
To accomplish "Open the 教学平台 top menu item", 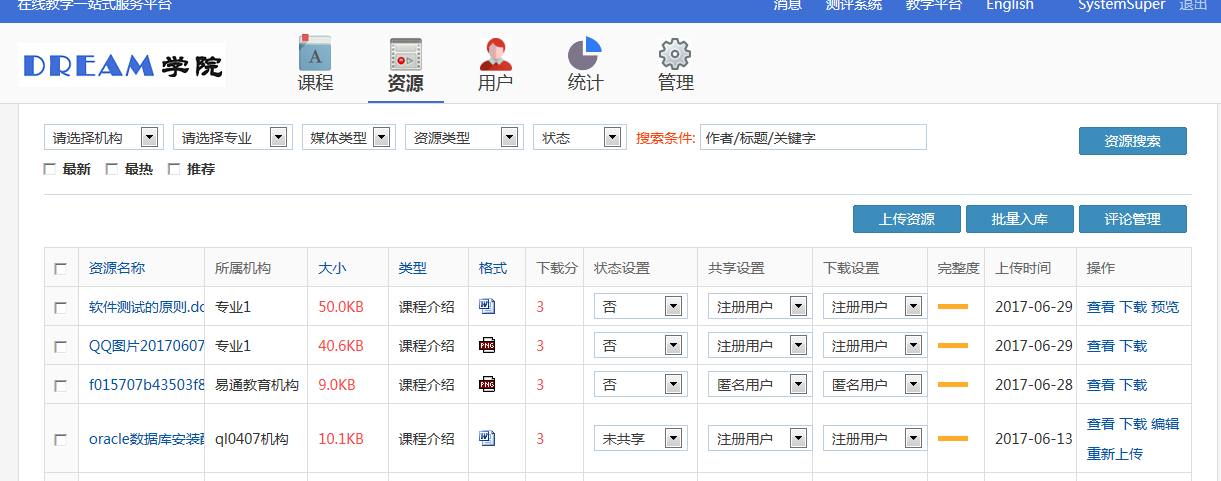I will tap(934, 5).
